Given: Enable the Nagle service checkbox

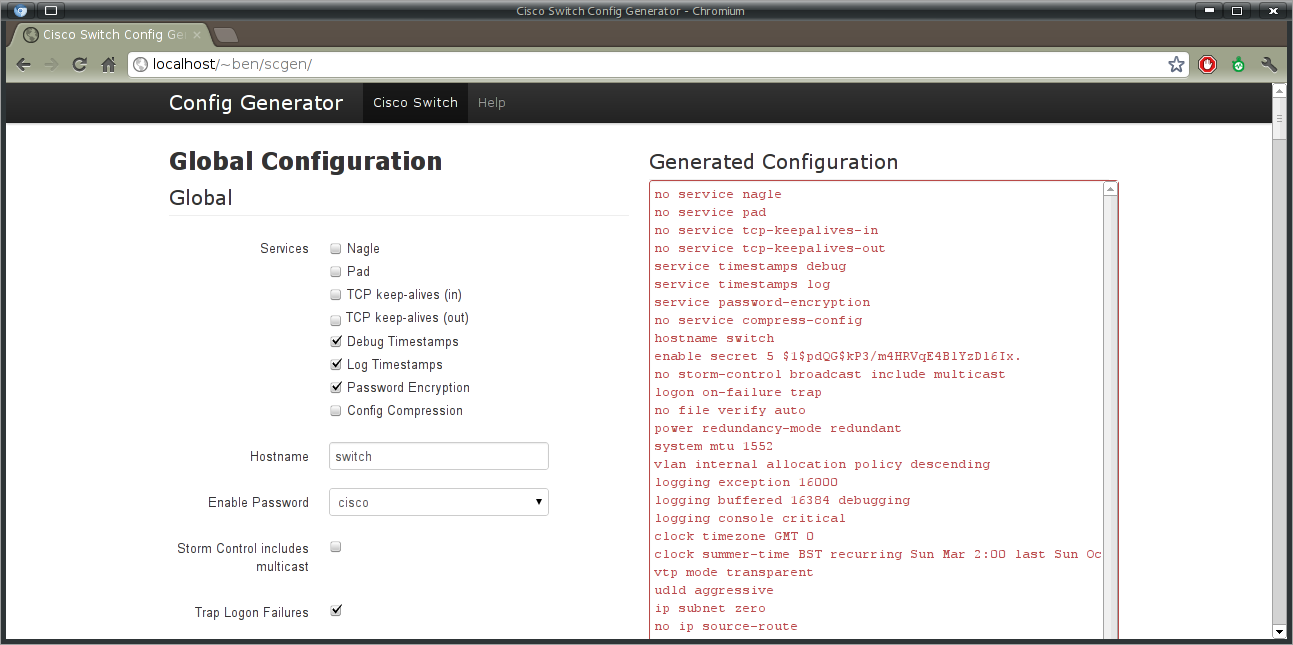Looking at the screenshot, I should pos(336,248).
